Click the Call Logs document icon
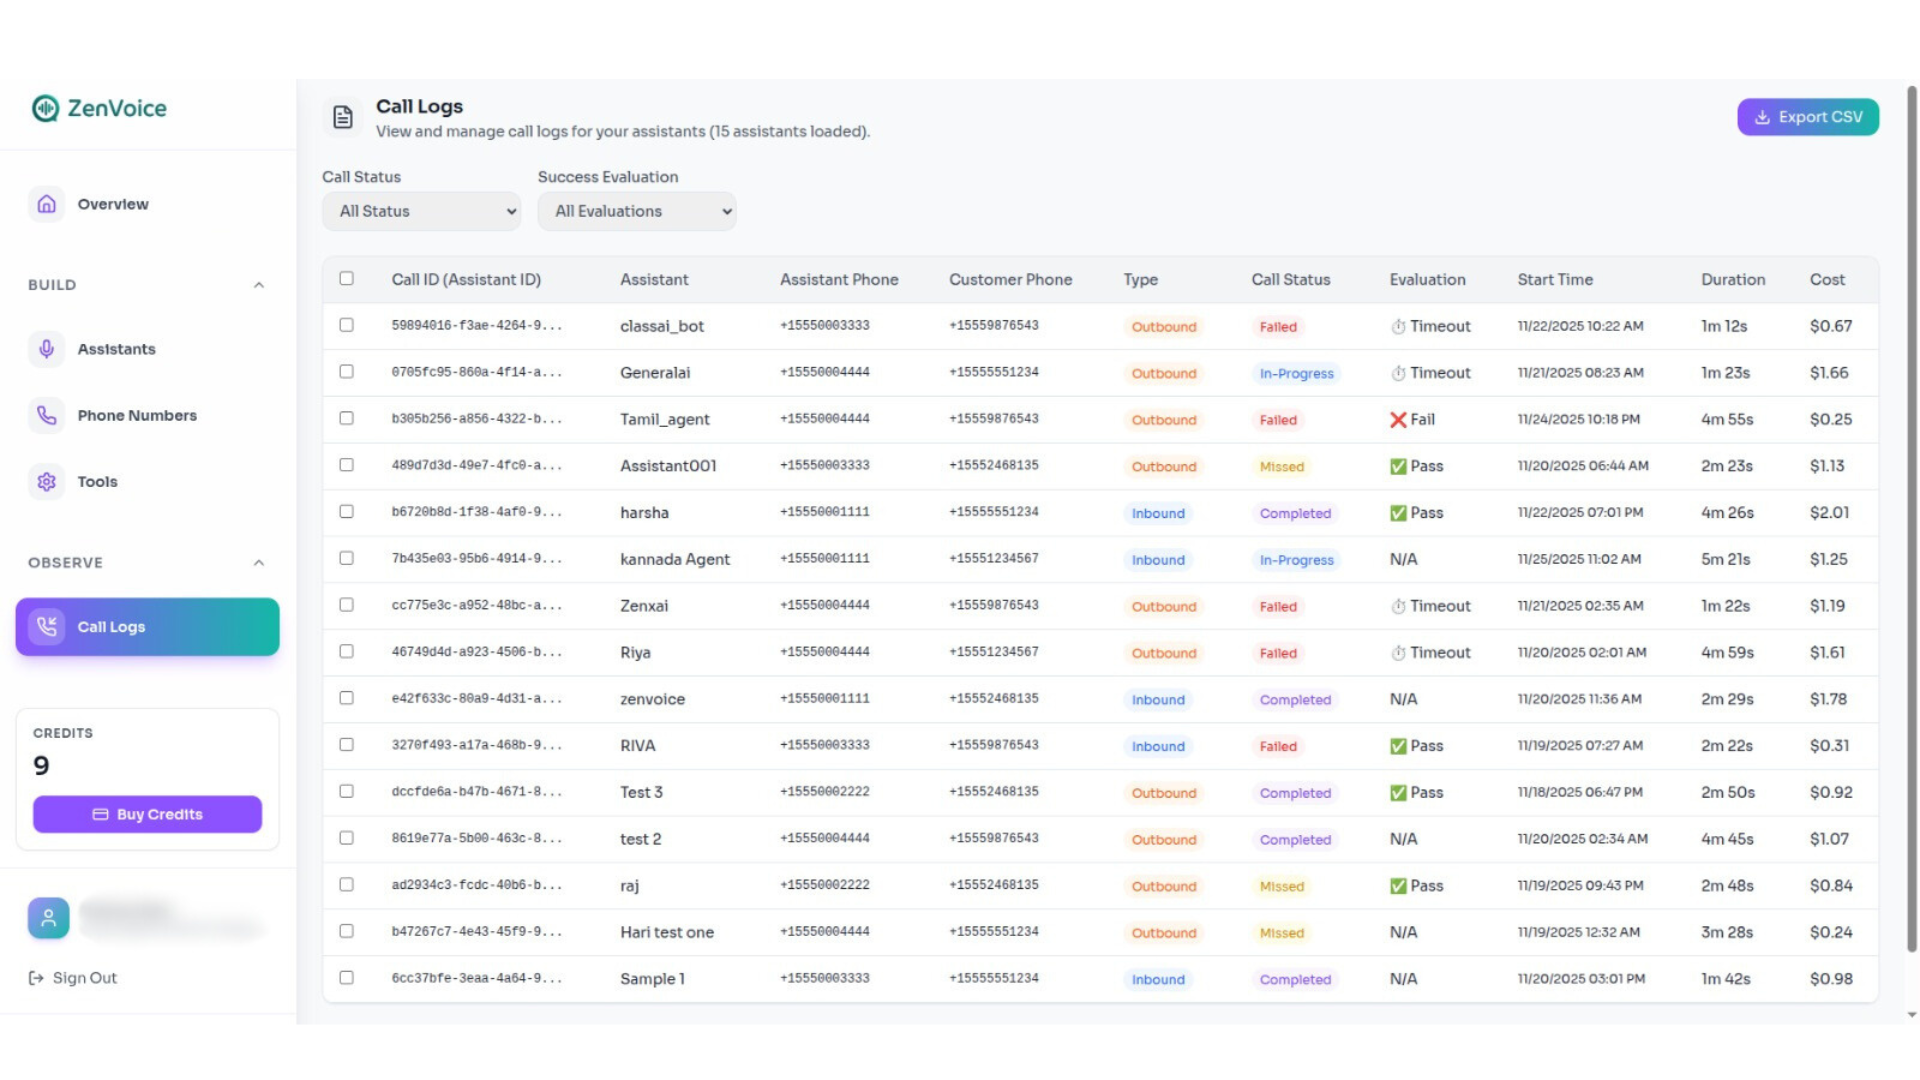This screenshot has width=1920, height=1080. click(x=343, y=118)
